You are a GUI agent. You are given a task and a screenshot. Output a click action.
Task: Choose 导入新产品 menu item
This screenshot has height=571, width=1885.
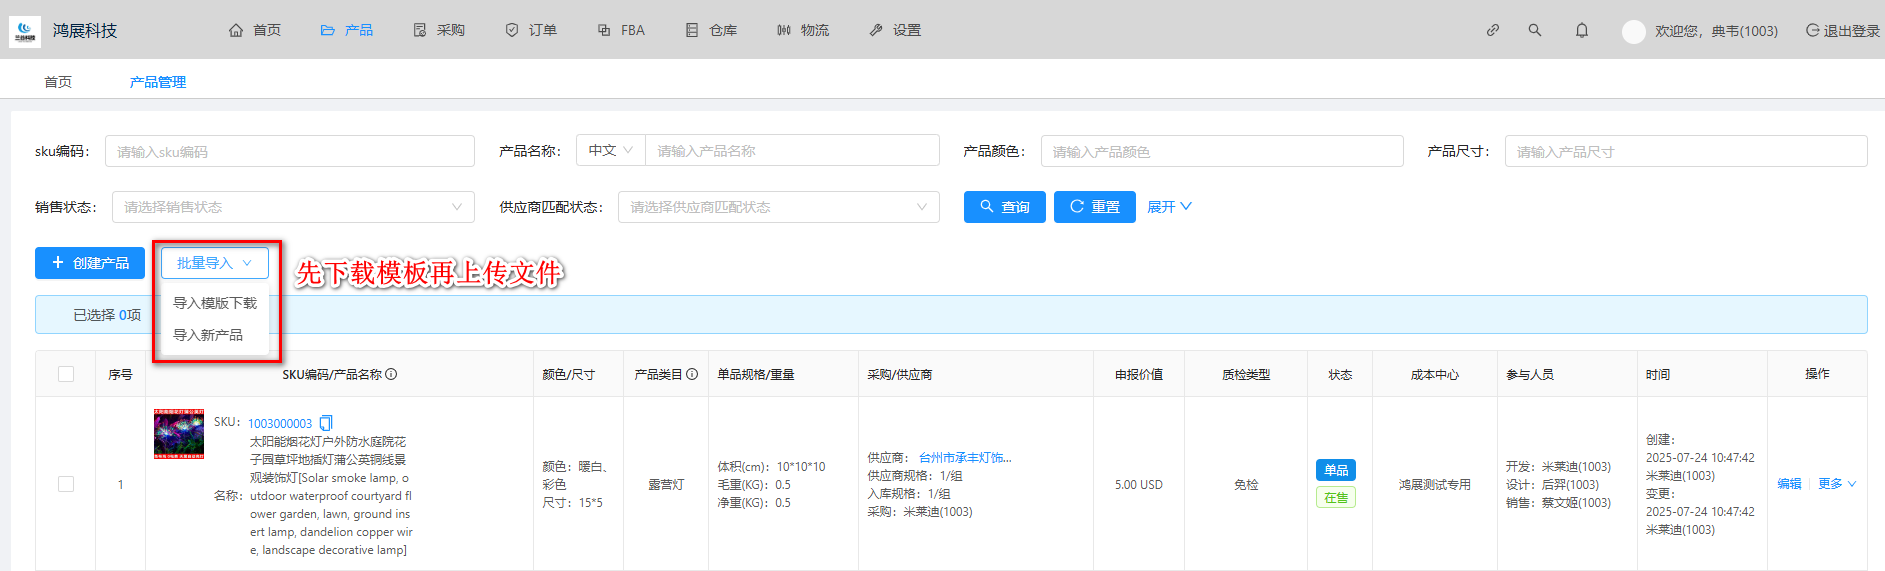coord(208,335)
